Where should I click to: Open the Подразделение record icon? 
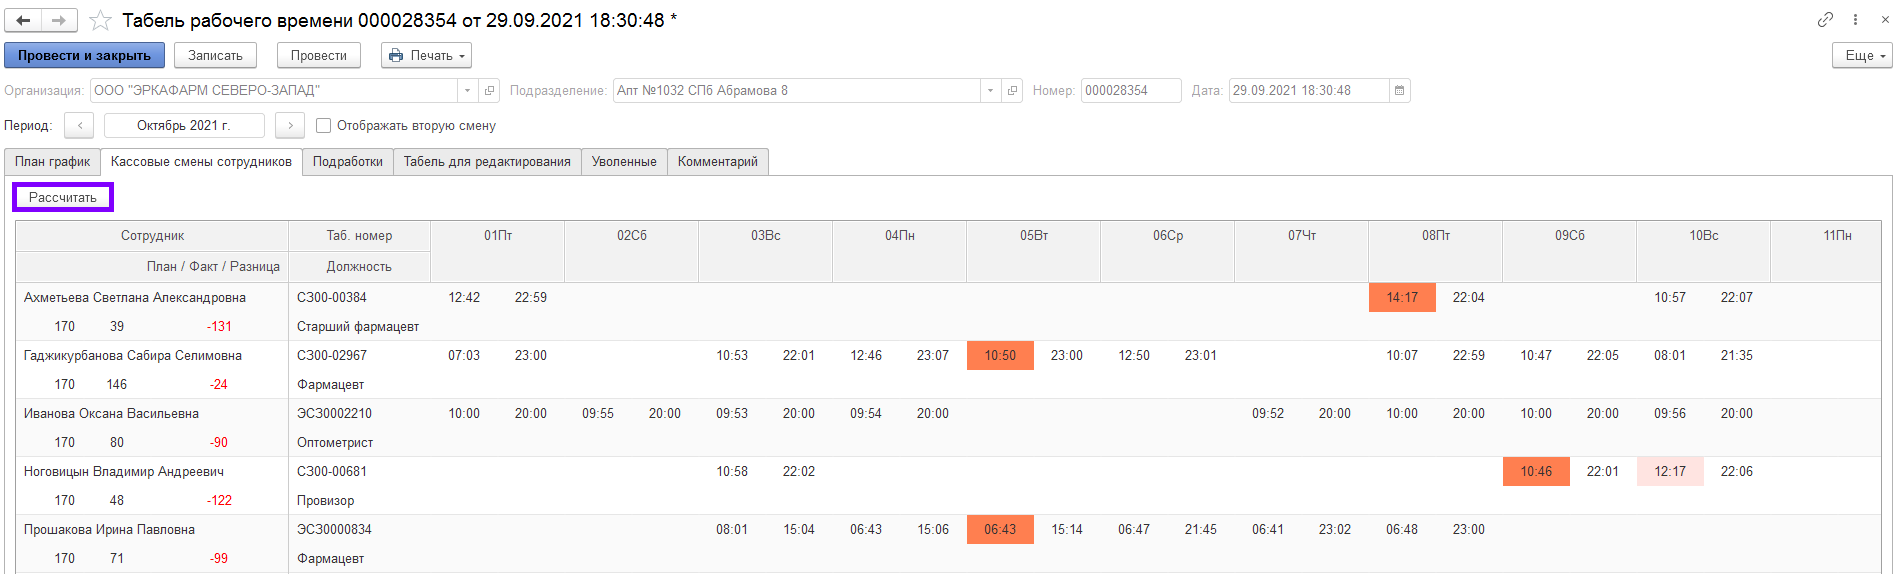(1012, 91)
